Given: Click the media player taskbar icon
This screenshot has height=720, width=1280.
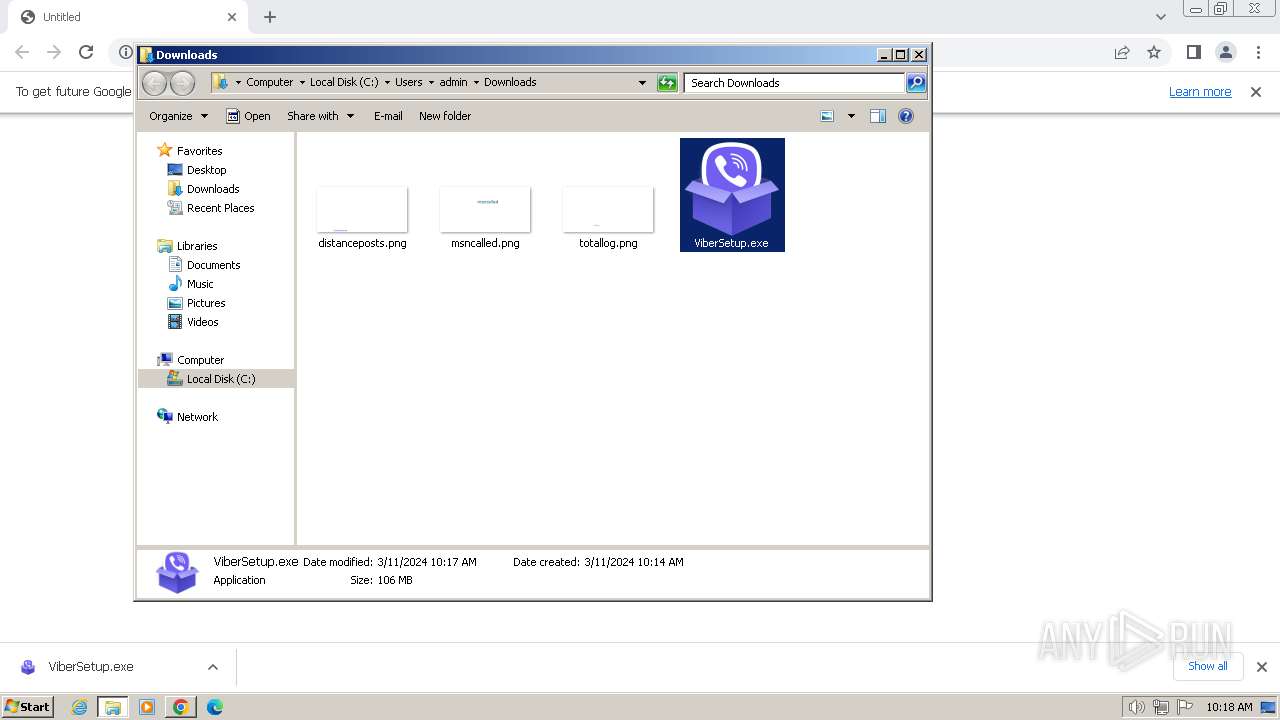Looking at the screenshot, I should (x=147, y=707).
